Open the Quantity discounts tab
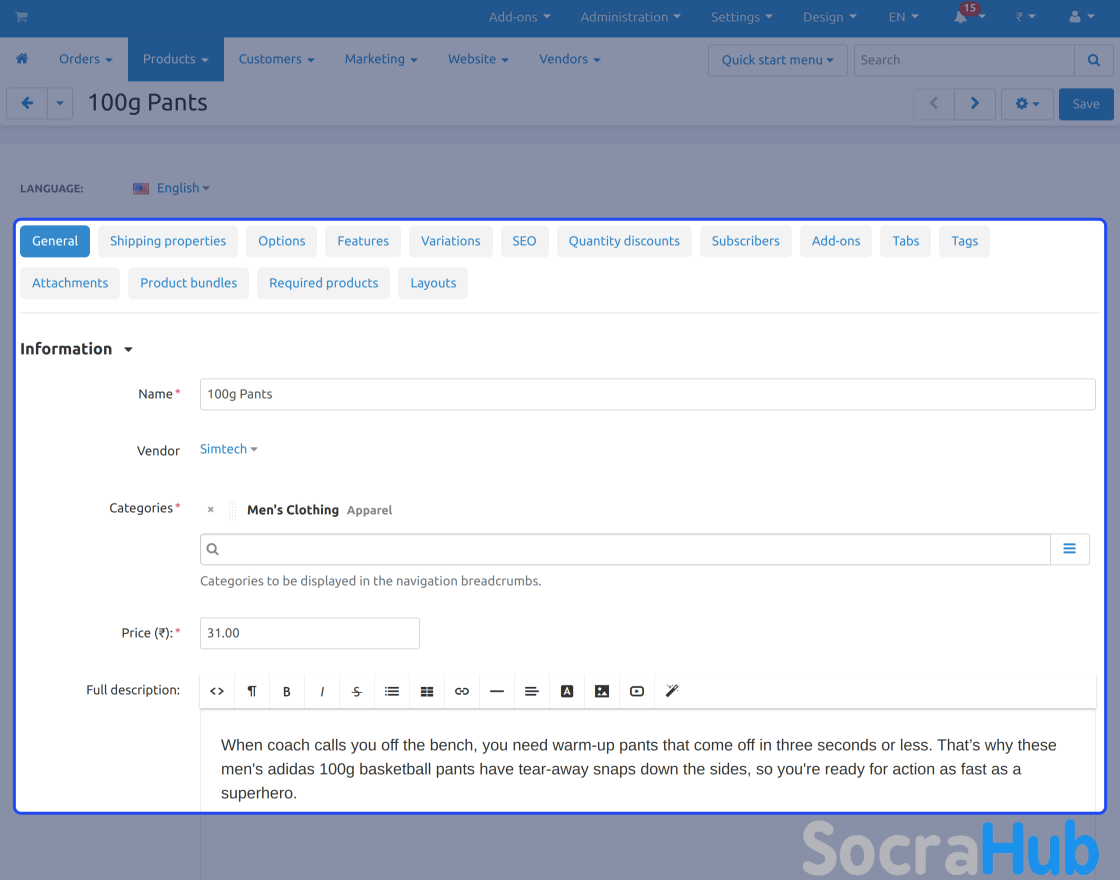This screenshot has height=880, width=1120. [624, 241]
